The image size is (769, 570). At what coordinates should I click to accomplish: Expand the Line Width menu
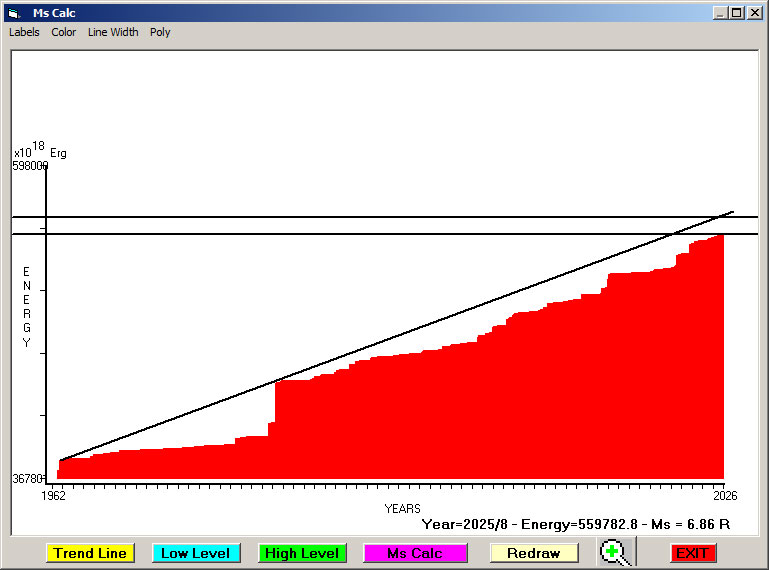[x=113, y=32]
